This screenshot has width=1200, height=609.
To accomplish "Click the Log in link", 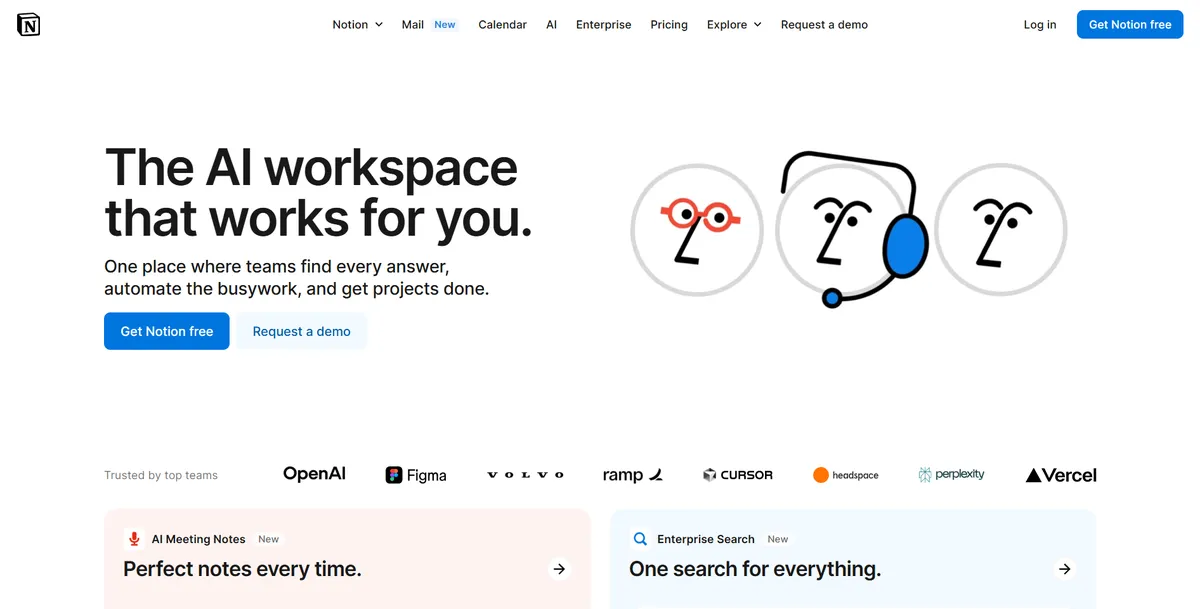I will [1040, 25].
